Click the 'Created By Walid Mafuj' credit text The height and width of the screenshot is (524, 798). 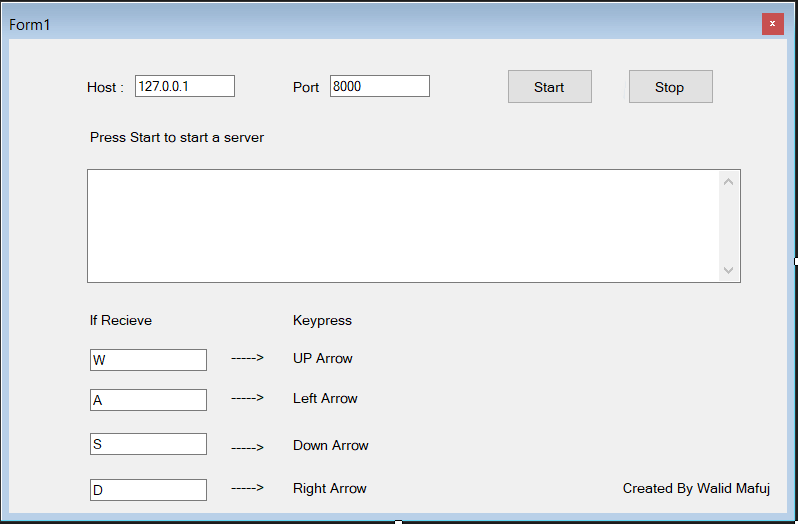point(696,488)
